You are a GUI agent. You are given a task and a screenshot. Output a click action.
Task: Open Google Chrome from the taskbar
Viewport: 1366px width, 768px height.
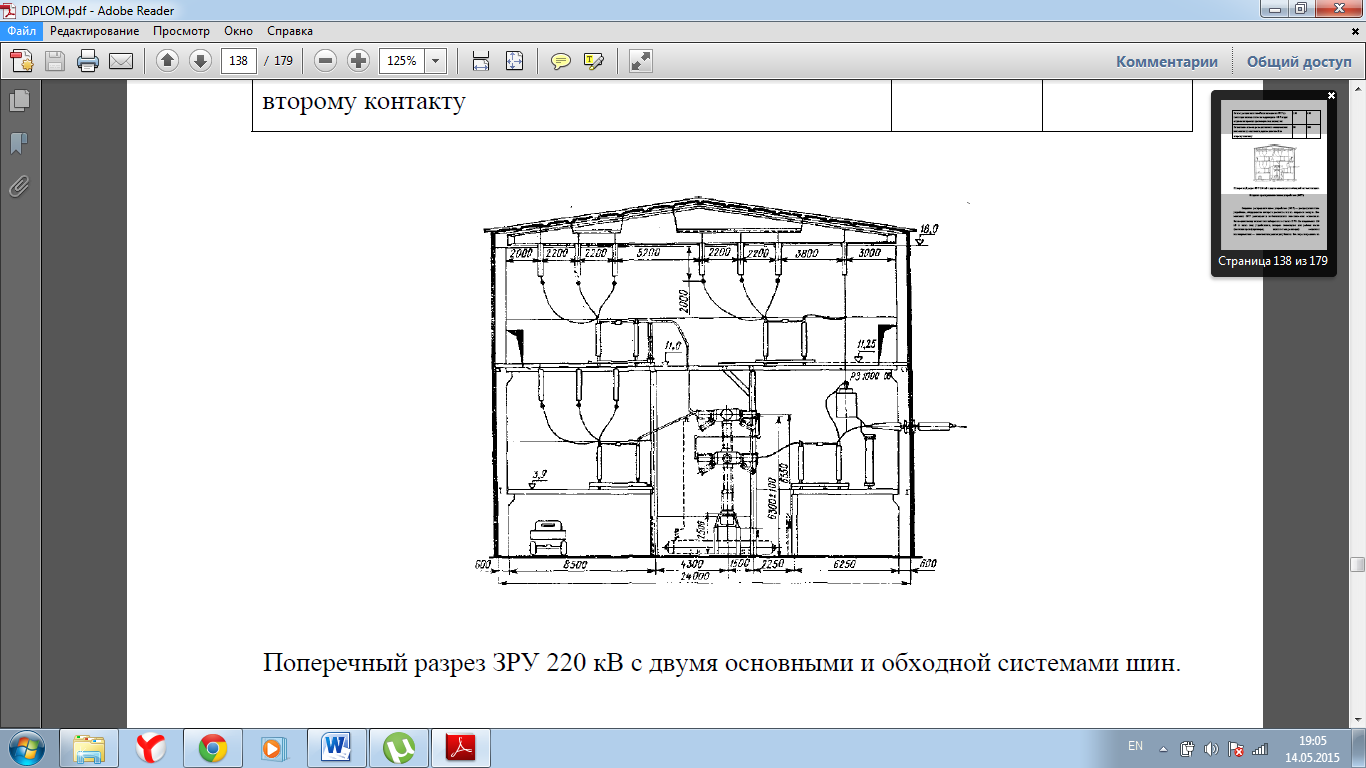click(x=213, y=748)
